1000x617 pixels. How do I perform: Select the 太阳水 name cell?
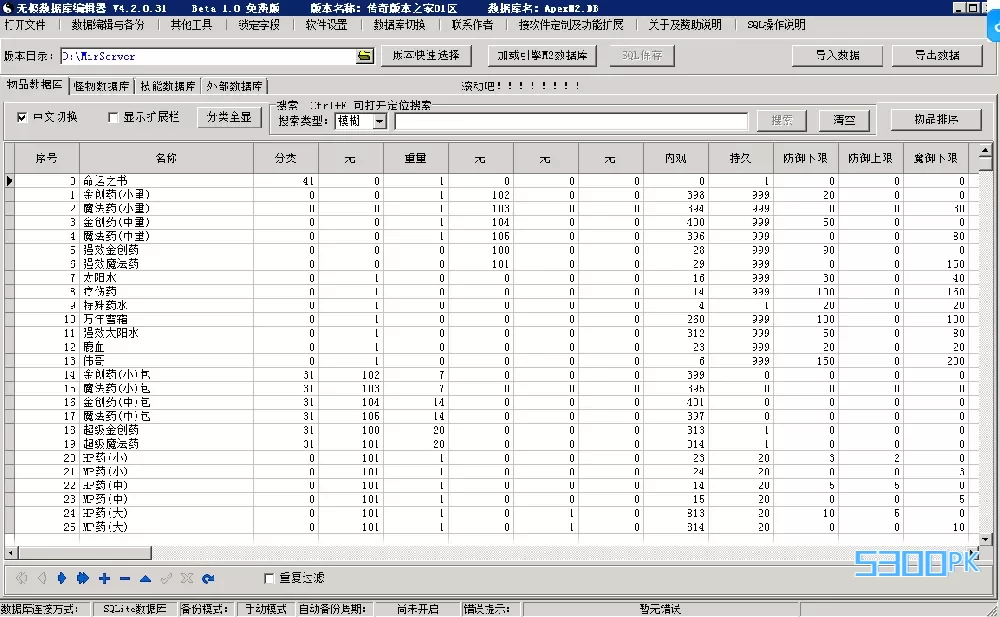[166, 278]
